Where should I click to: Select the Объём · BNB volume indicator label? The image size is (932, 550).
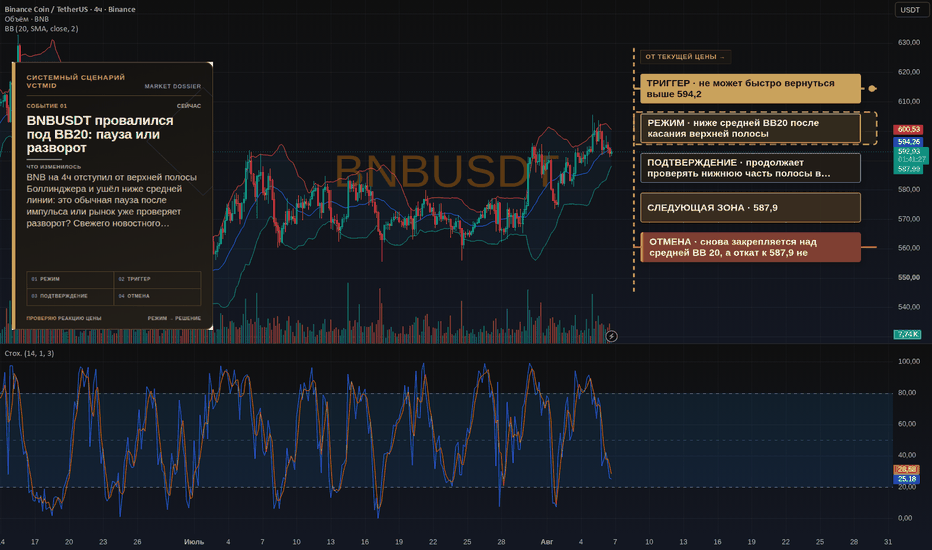click(27, 19)
